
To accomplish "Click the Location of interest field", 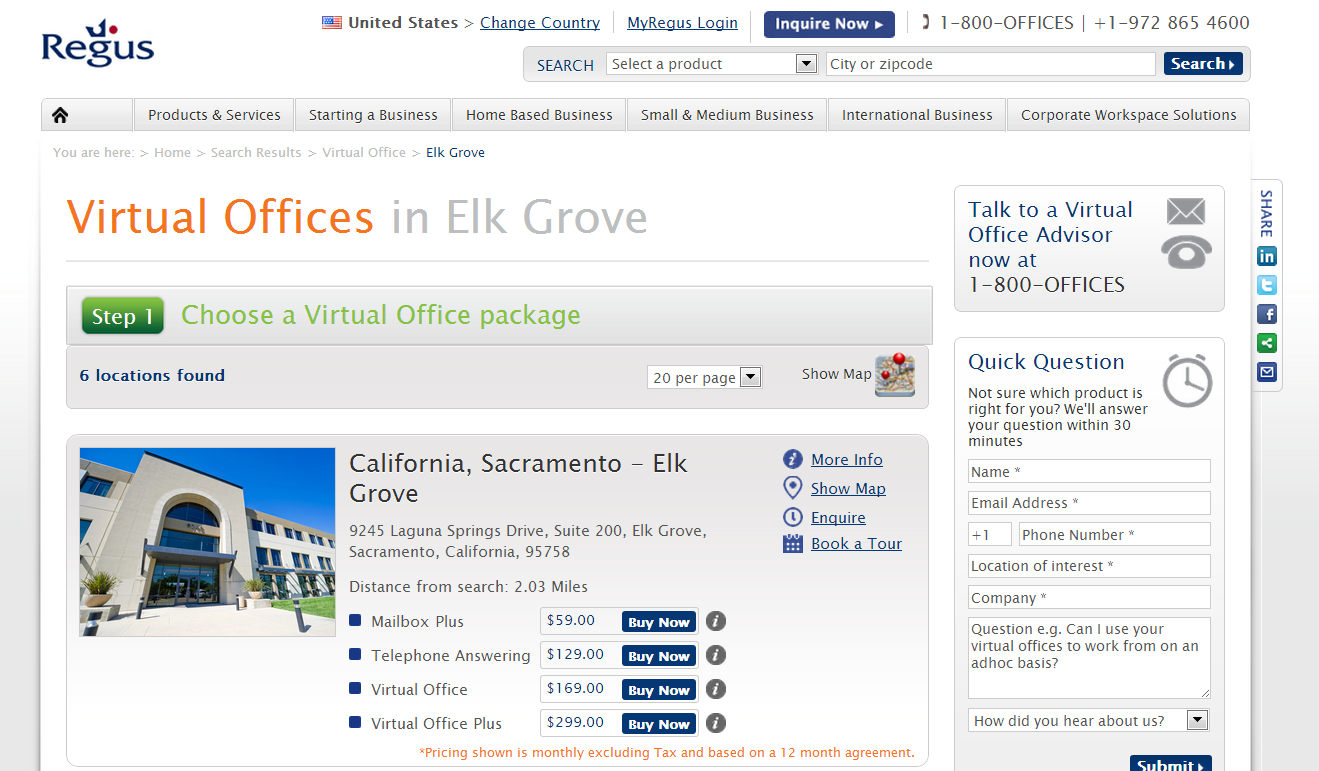I will click(x=1089, y=566).
